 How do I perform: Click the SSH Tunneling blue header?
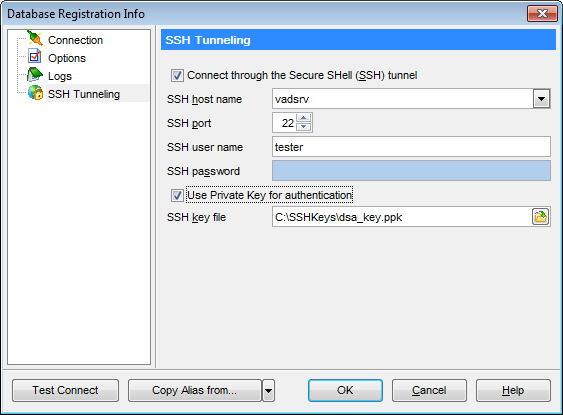(358, 40)
